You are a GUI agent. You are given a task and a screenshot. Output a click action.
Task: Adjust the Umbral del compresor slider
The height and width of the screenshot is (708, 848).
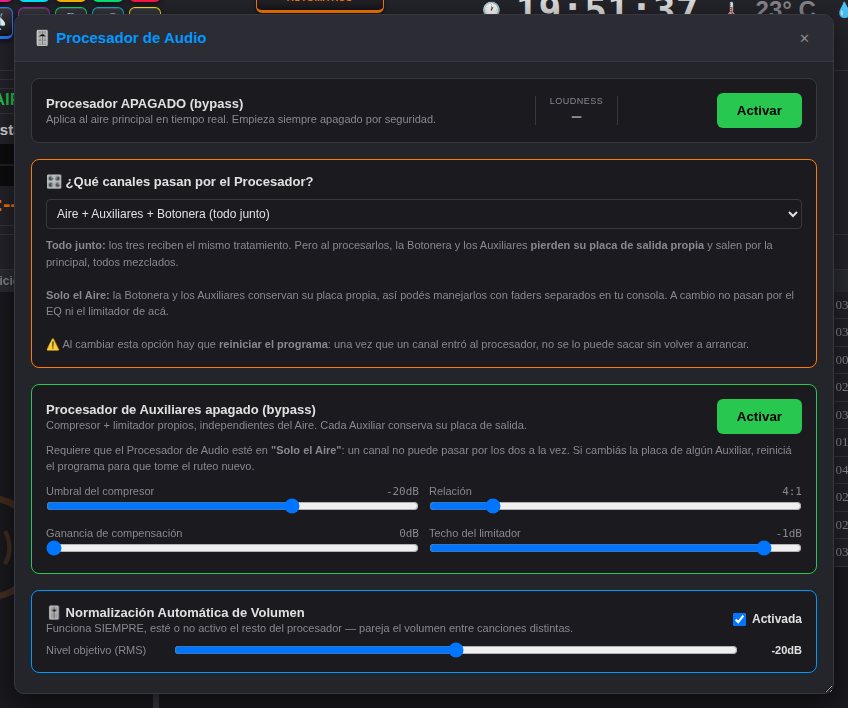232,506
